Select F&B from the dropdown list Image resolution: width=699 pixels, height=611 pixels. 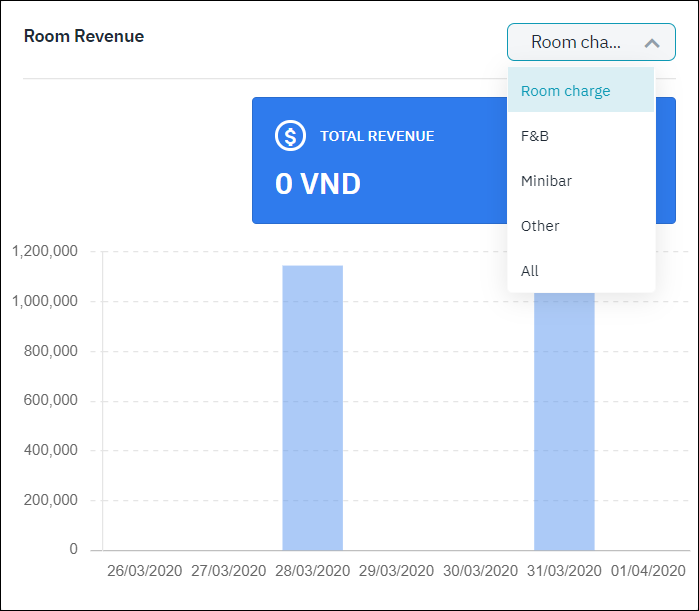535,136
